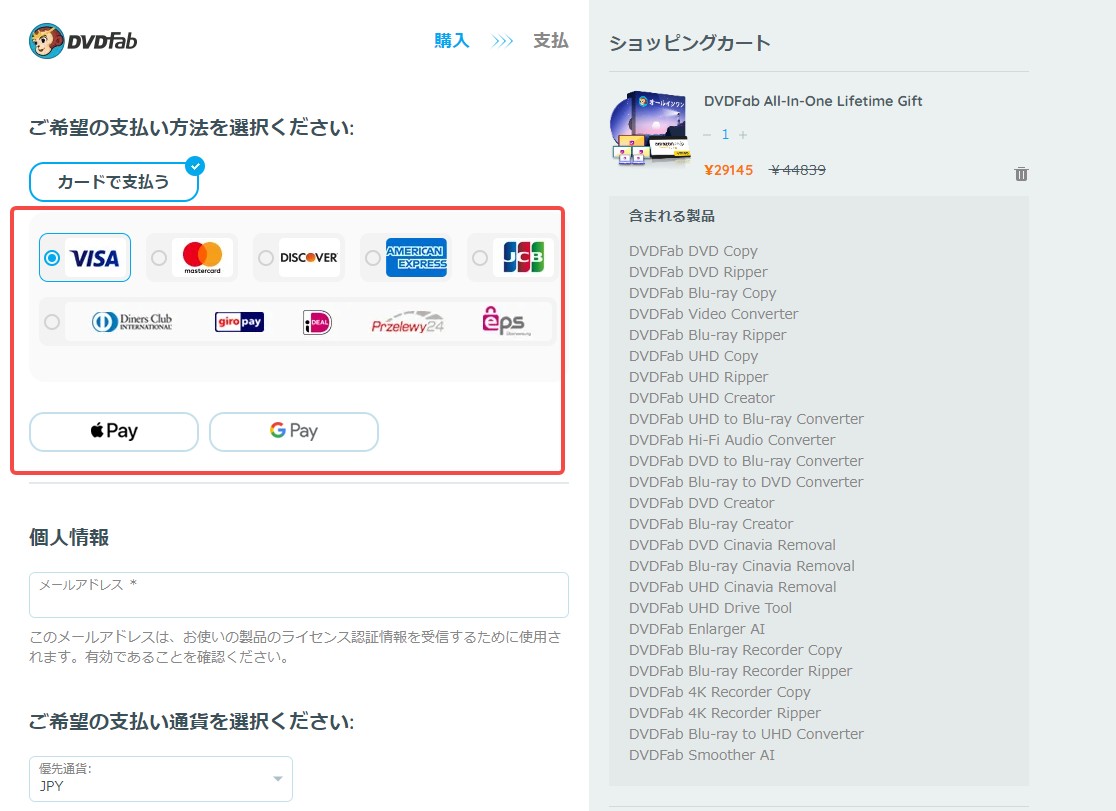Screen dimensions: 1116x811
Task: Toggle the Diners Club row radio button
Action: point(52,322)
